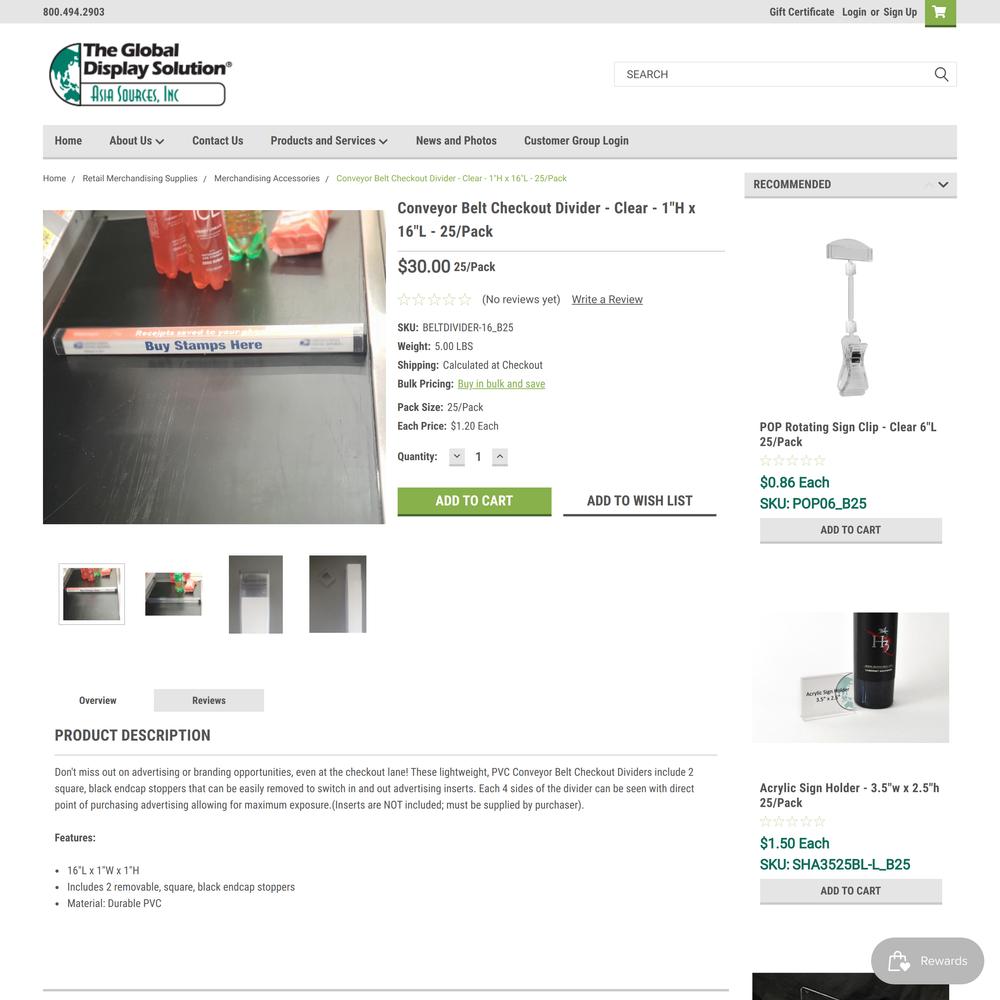Open the shopping cart icon
1000x1000 pixels.
click(x=940, y=13)
